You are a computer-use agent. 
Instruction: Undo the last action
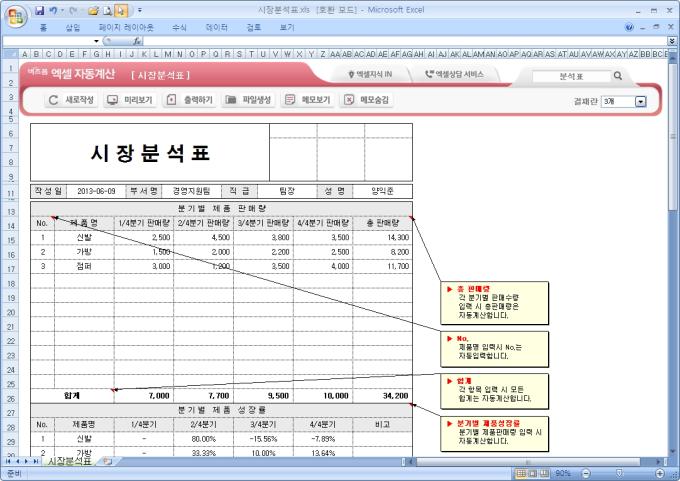(53, 10)
